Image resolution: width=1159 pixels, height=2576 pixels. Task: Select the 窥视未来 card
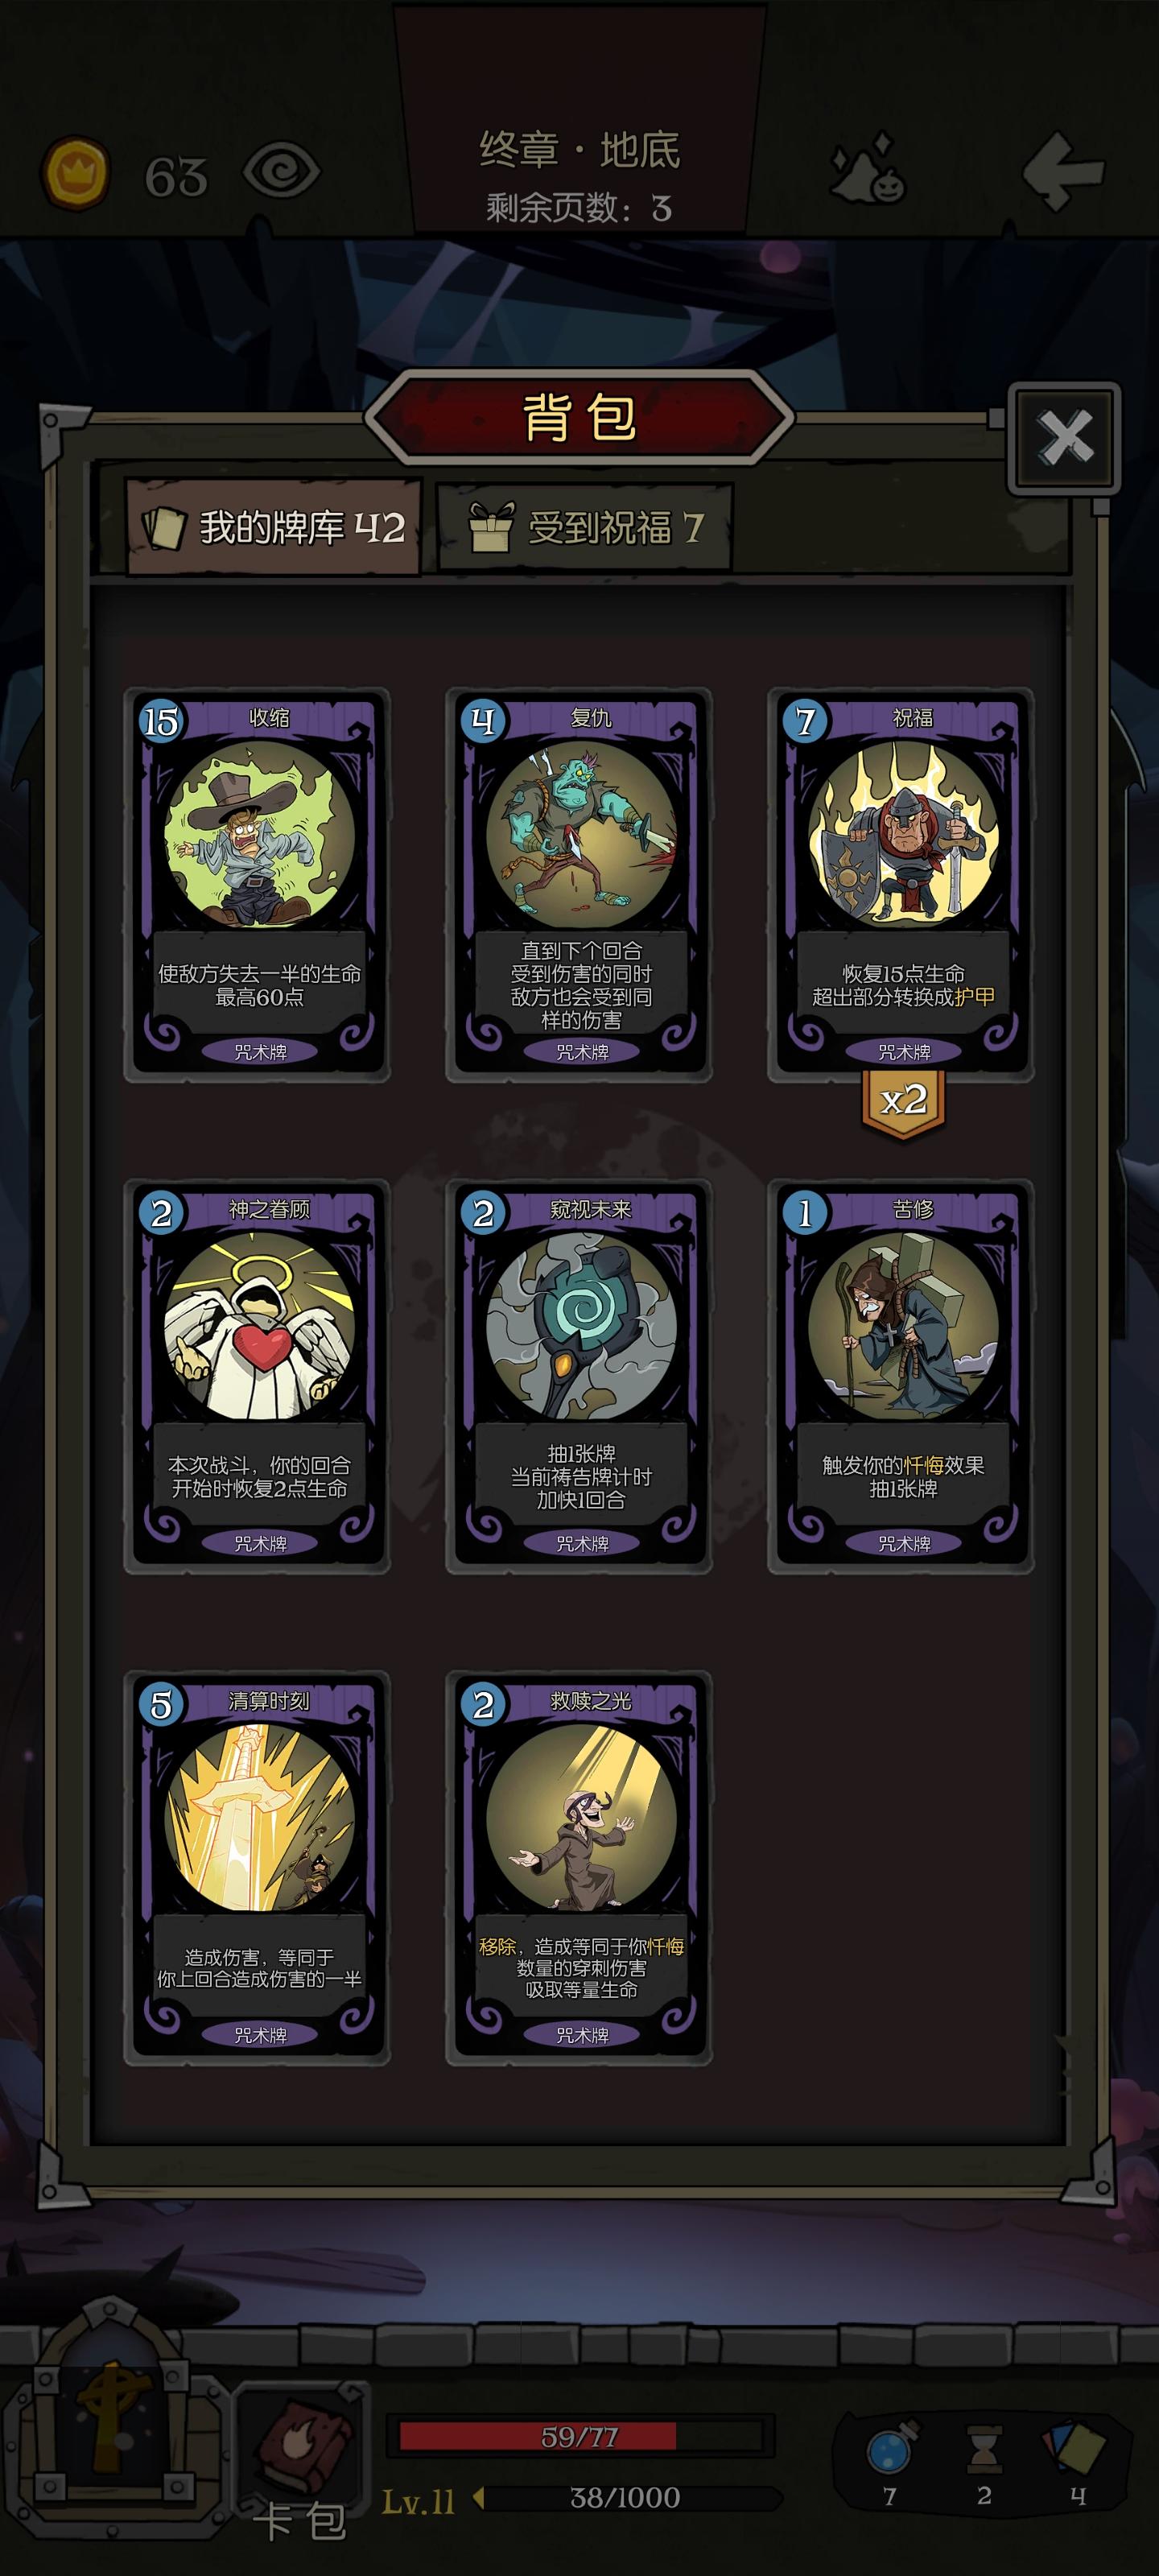(579, 1377)
